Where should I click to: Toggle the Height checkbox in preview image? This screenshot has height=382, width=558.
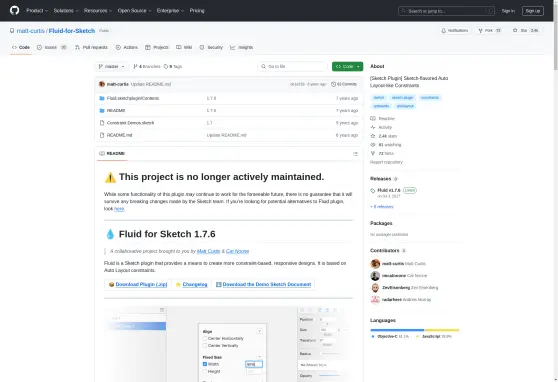point(205,371)
